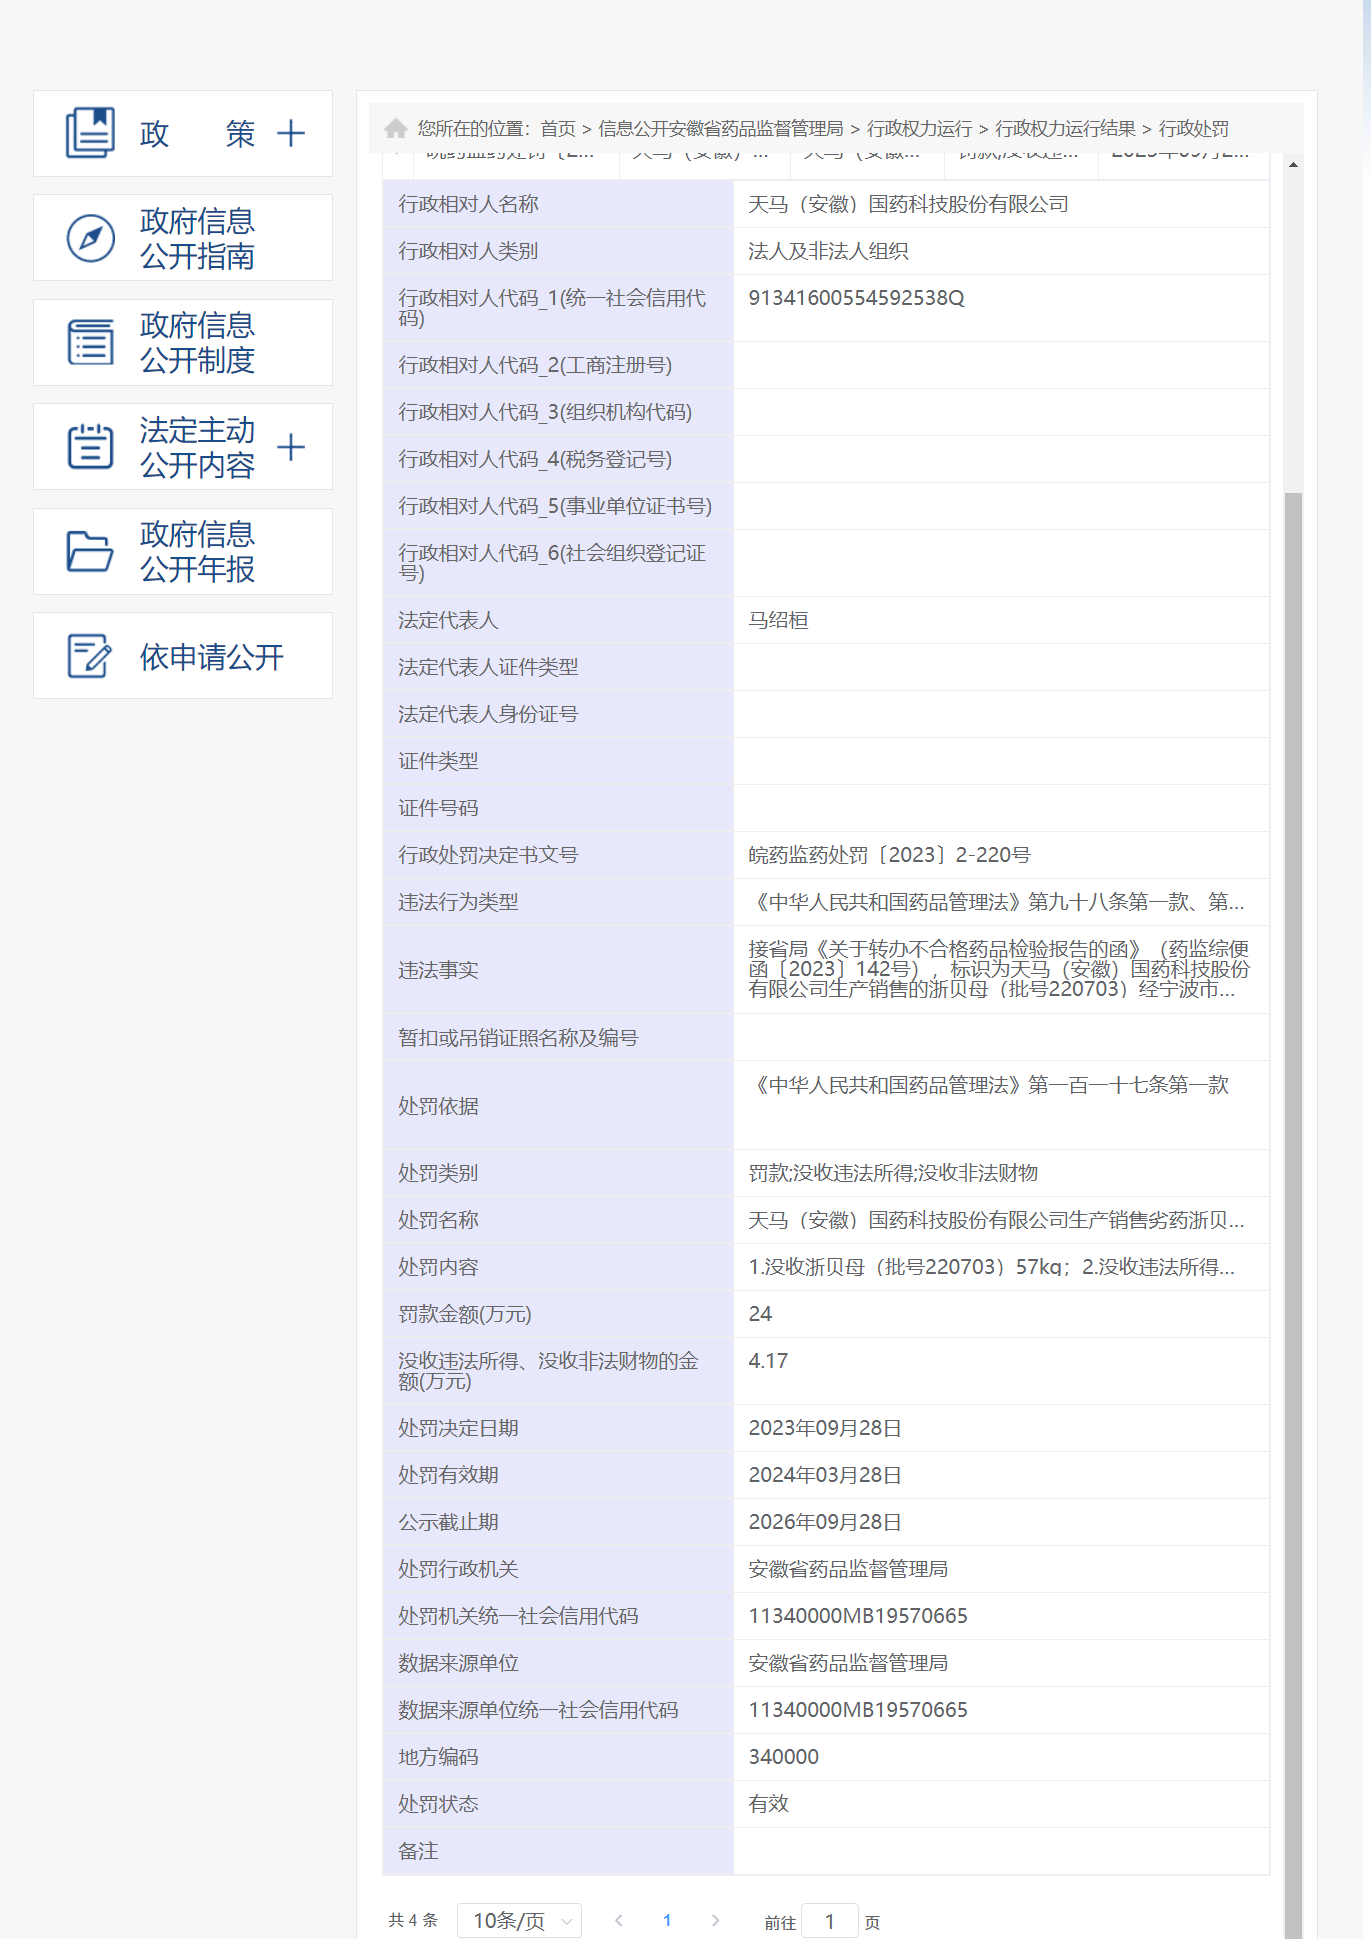Select company name 天马（安徽）国药科技股份有限公司
Viewport: 1371px width, 1939px height.
[908, 204]
